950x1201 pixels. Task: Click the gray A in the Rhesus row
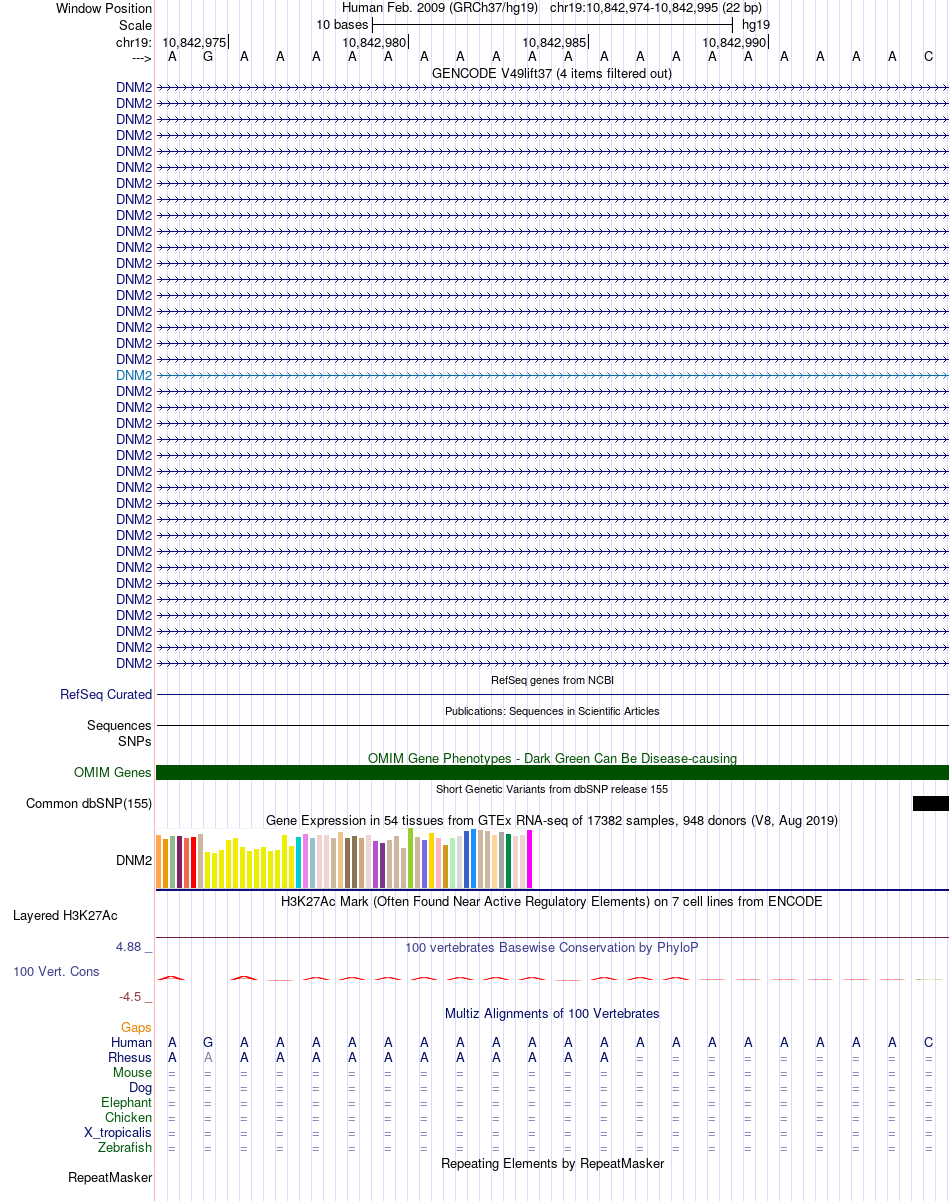pos(208,1057)
